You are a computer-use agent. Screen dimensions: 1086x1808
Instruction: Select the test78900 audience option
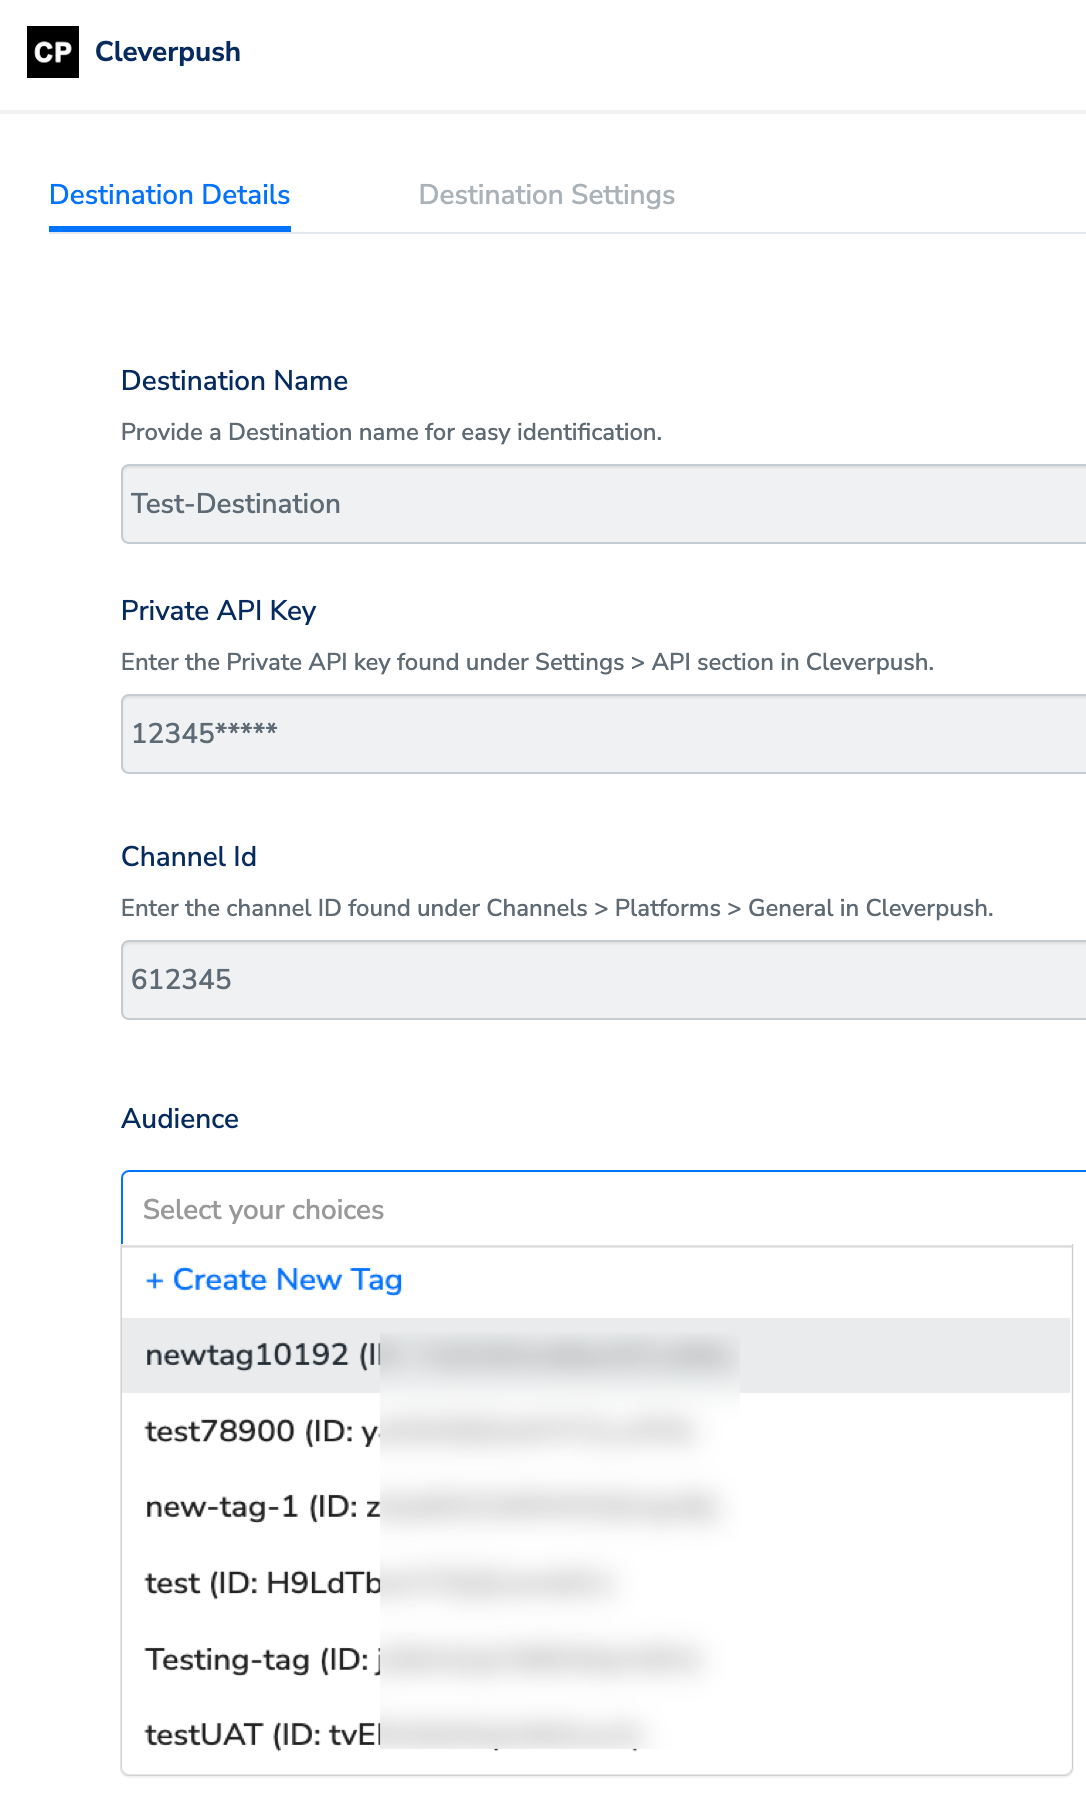click(x=596, y=1431)
